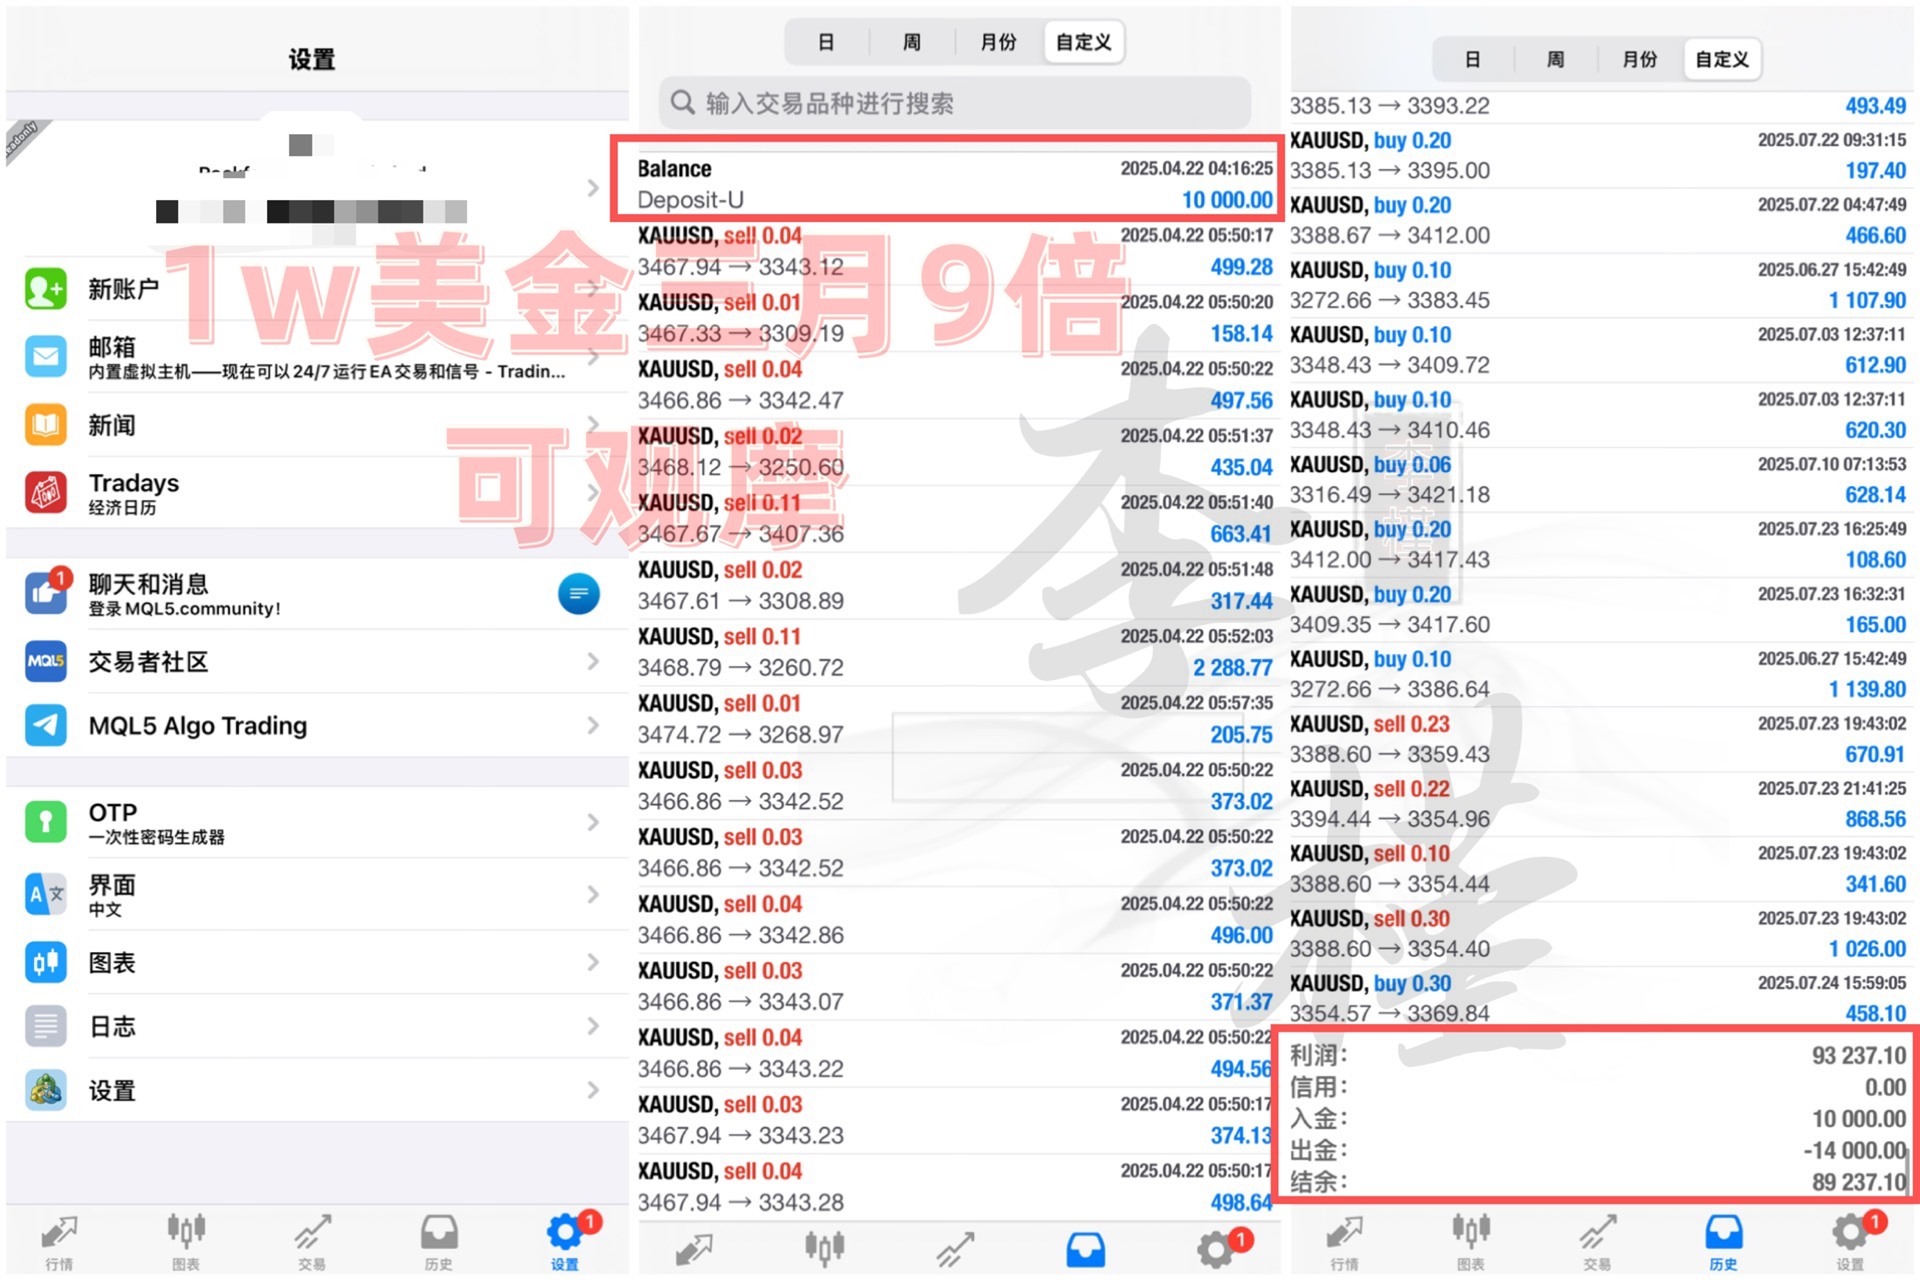Tap 历史 history in right panel bar
The width and height of the screenshot is (1920, 1280).
click(x=1723, y=1242)
